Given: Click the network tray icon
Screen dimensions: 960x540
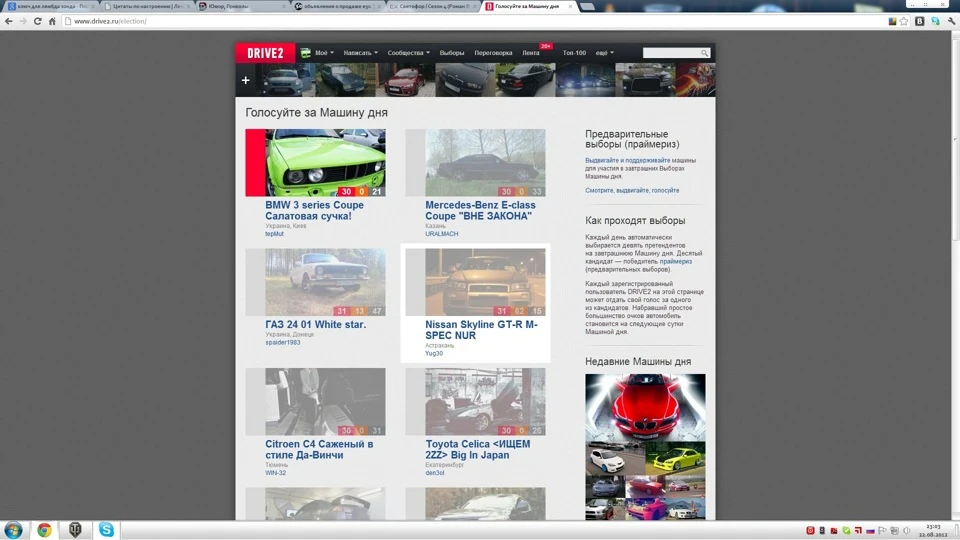Looking at the screenshot, I should point(894,530).
